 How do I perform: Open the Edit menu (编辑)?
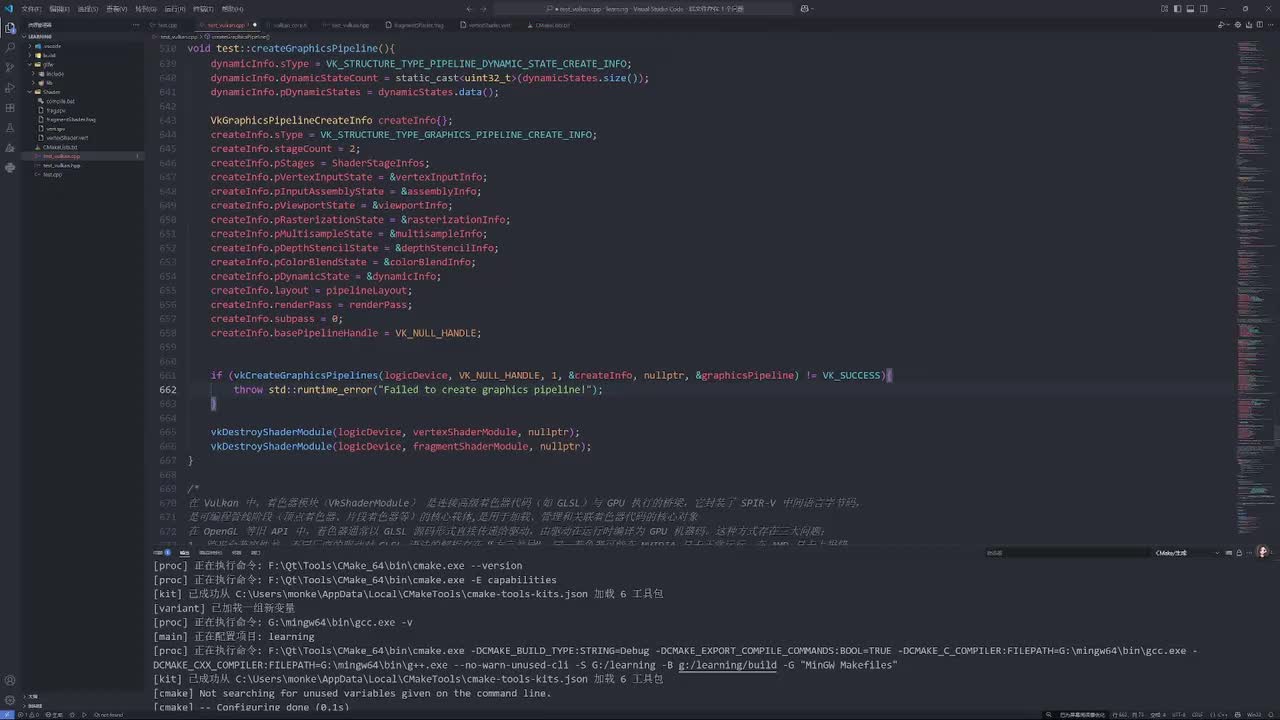(x=59, y=8)
